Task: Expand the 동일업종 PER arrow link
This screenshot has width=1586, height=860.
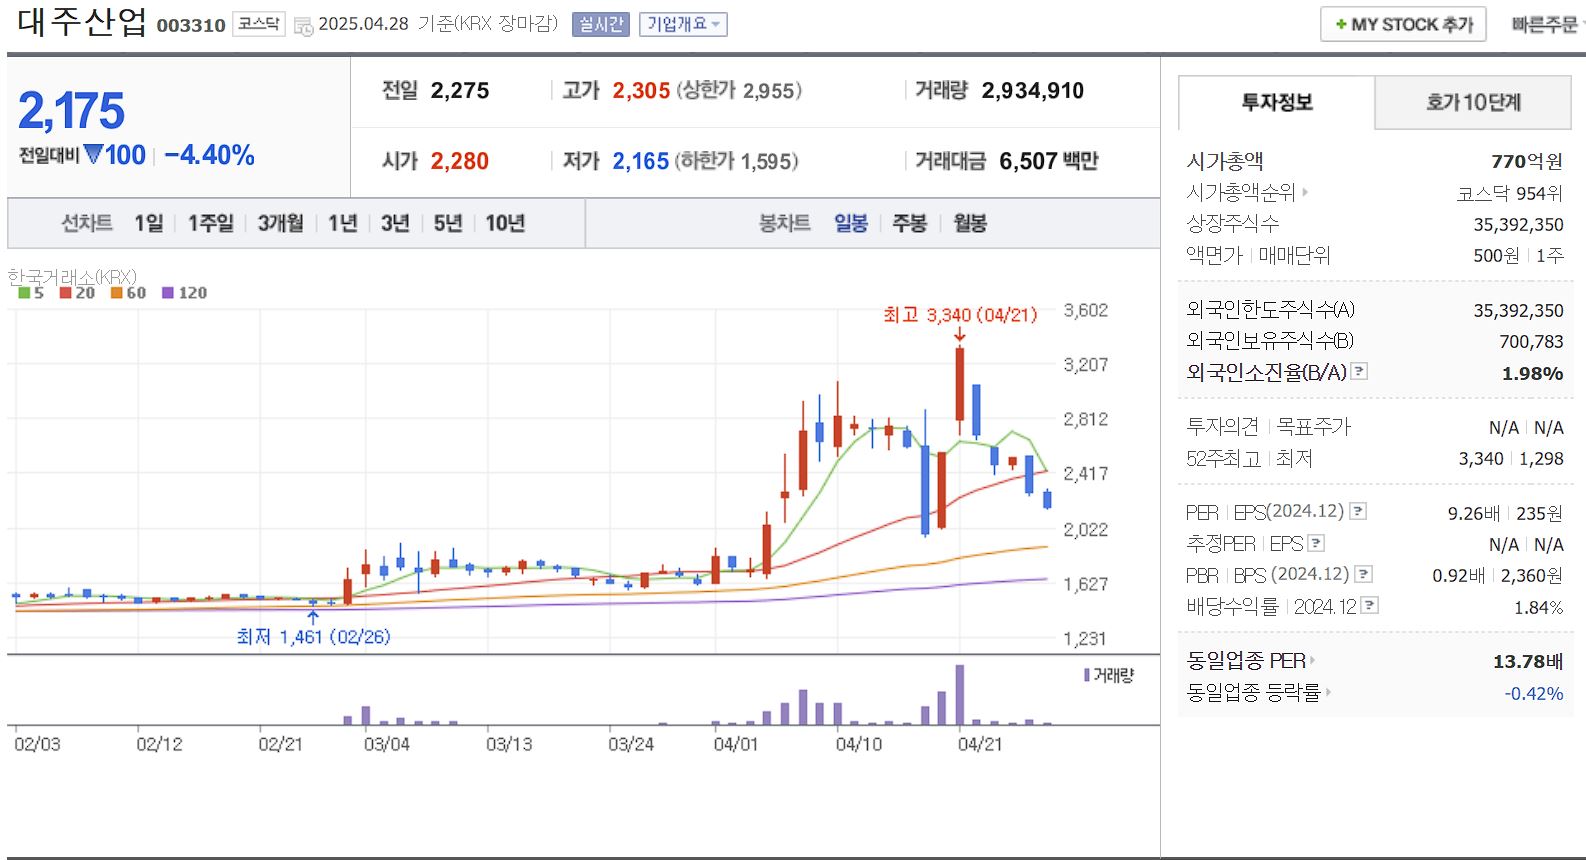Action: 1312,660
